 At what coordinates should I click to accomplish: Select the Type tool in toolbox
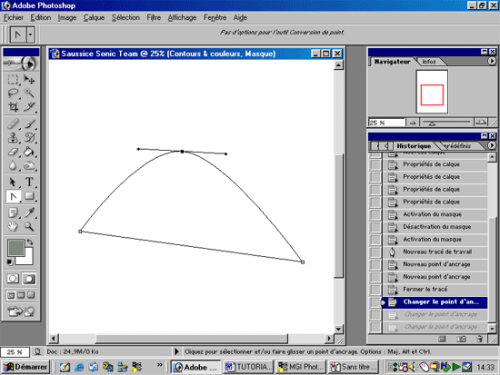[x=29, y=182]
